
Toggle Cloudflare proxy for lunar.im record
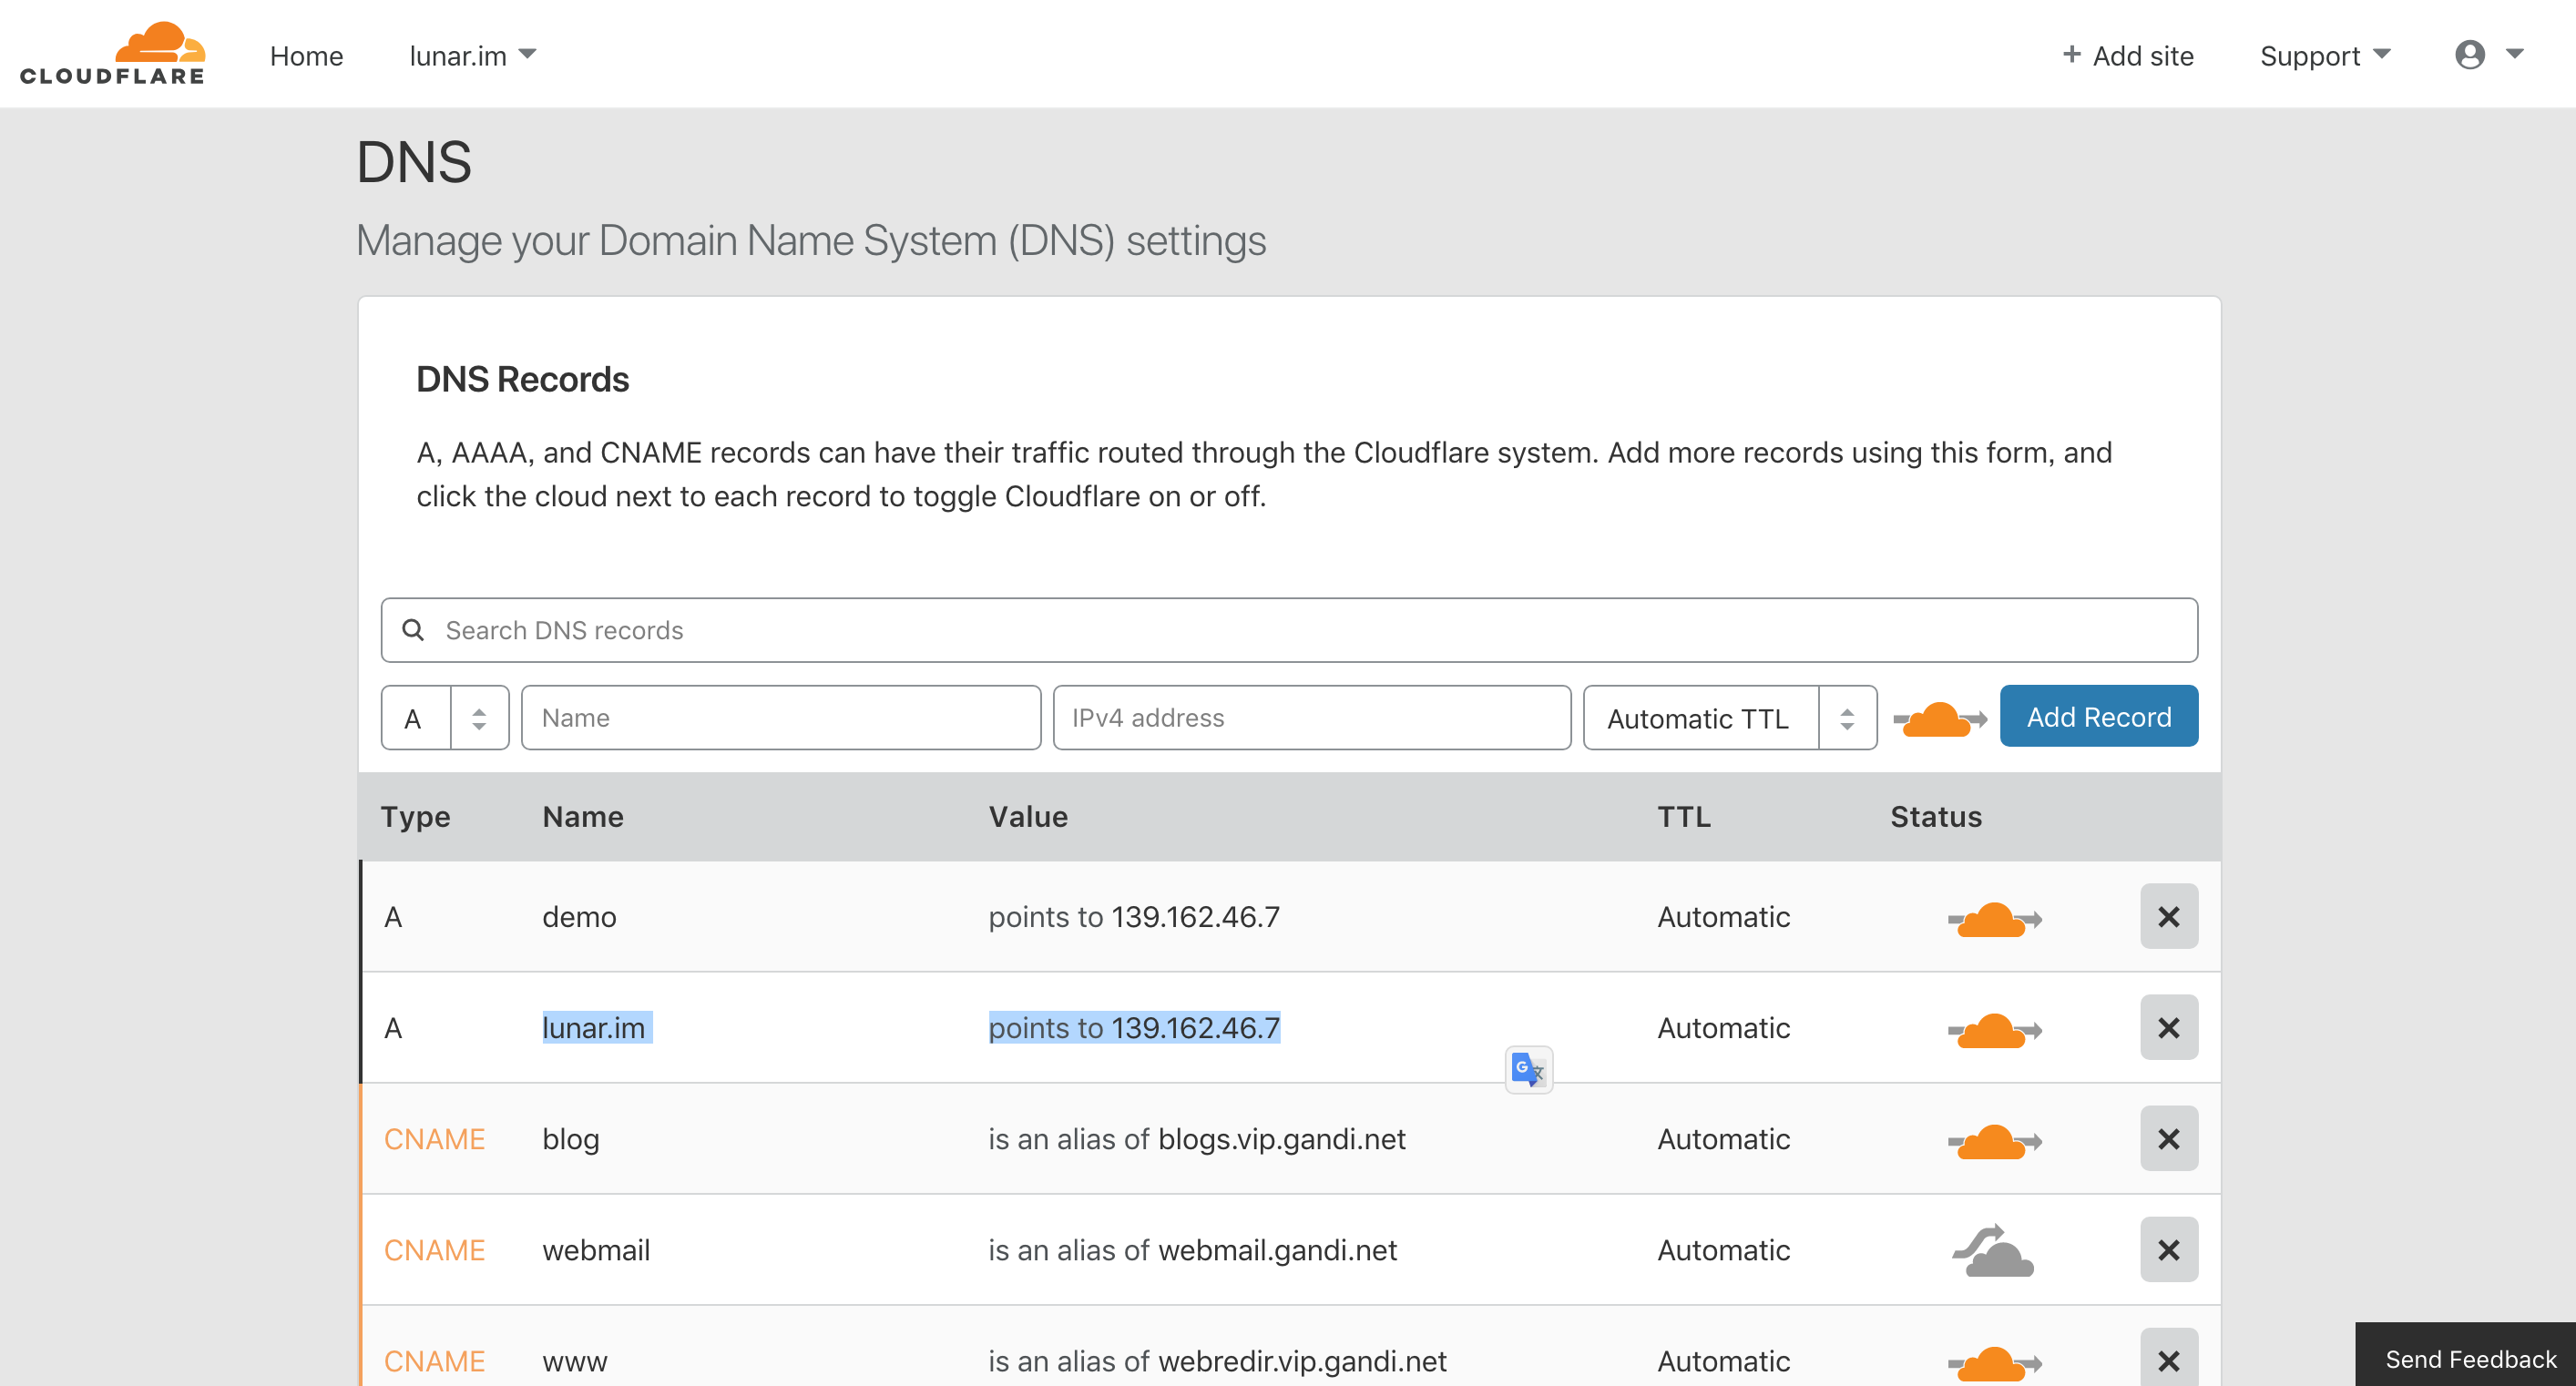point(1995,1030)
